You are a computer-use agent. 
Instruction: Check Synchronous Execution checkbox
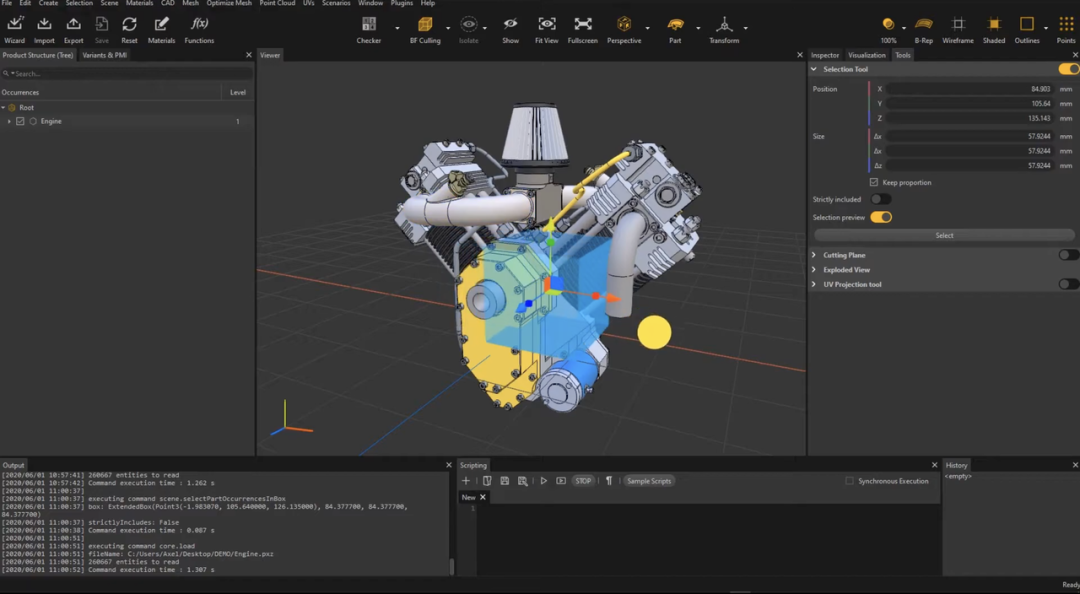tap(850, 481)
